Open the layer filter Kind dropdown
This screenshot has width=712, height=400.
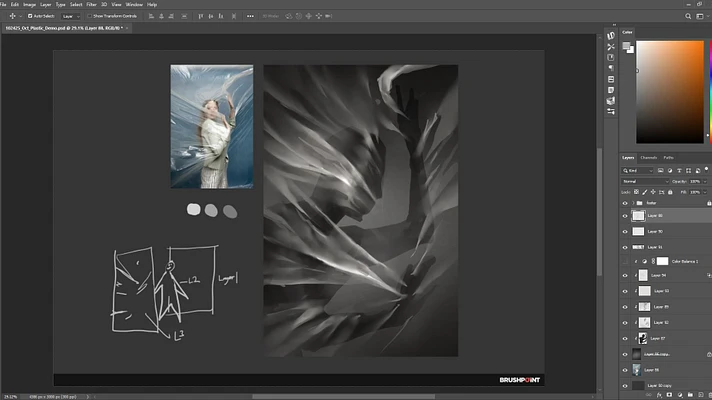pyautogui.click(x=638, y=170)
